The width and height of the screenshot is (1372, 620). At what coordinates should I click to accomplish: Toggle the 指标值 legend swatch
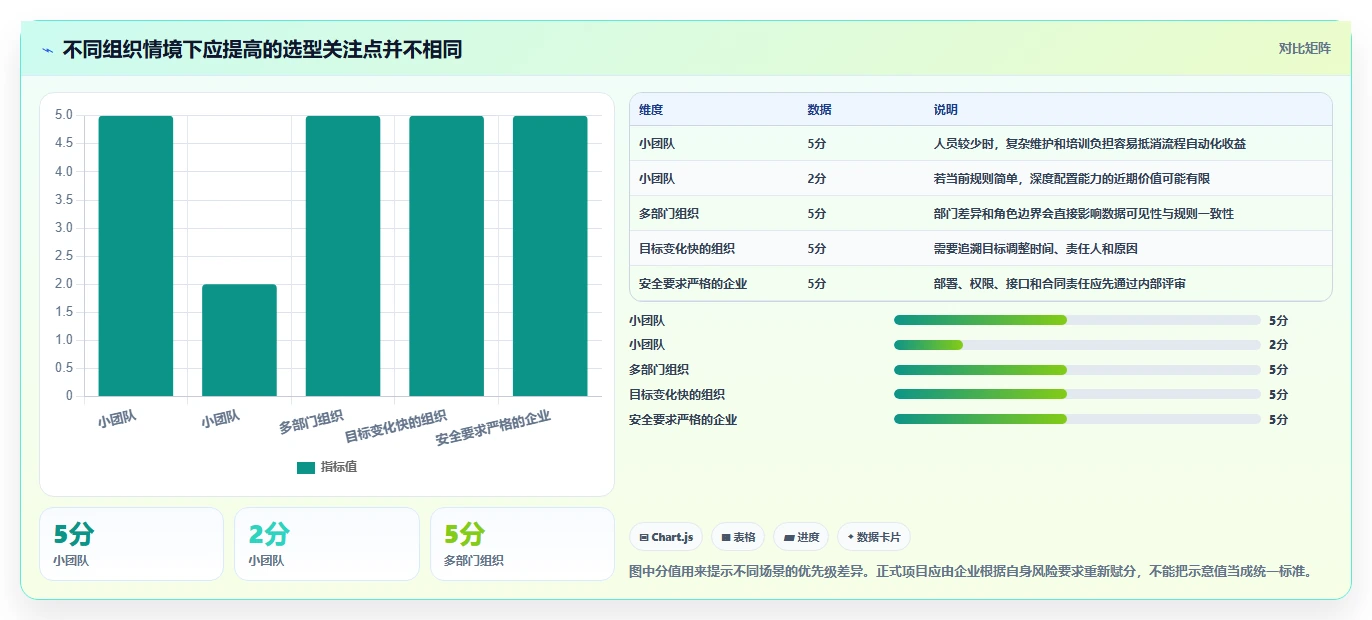(x=306, y=467)
